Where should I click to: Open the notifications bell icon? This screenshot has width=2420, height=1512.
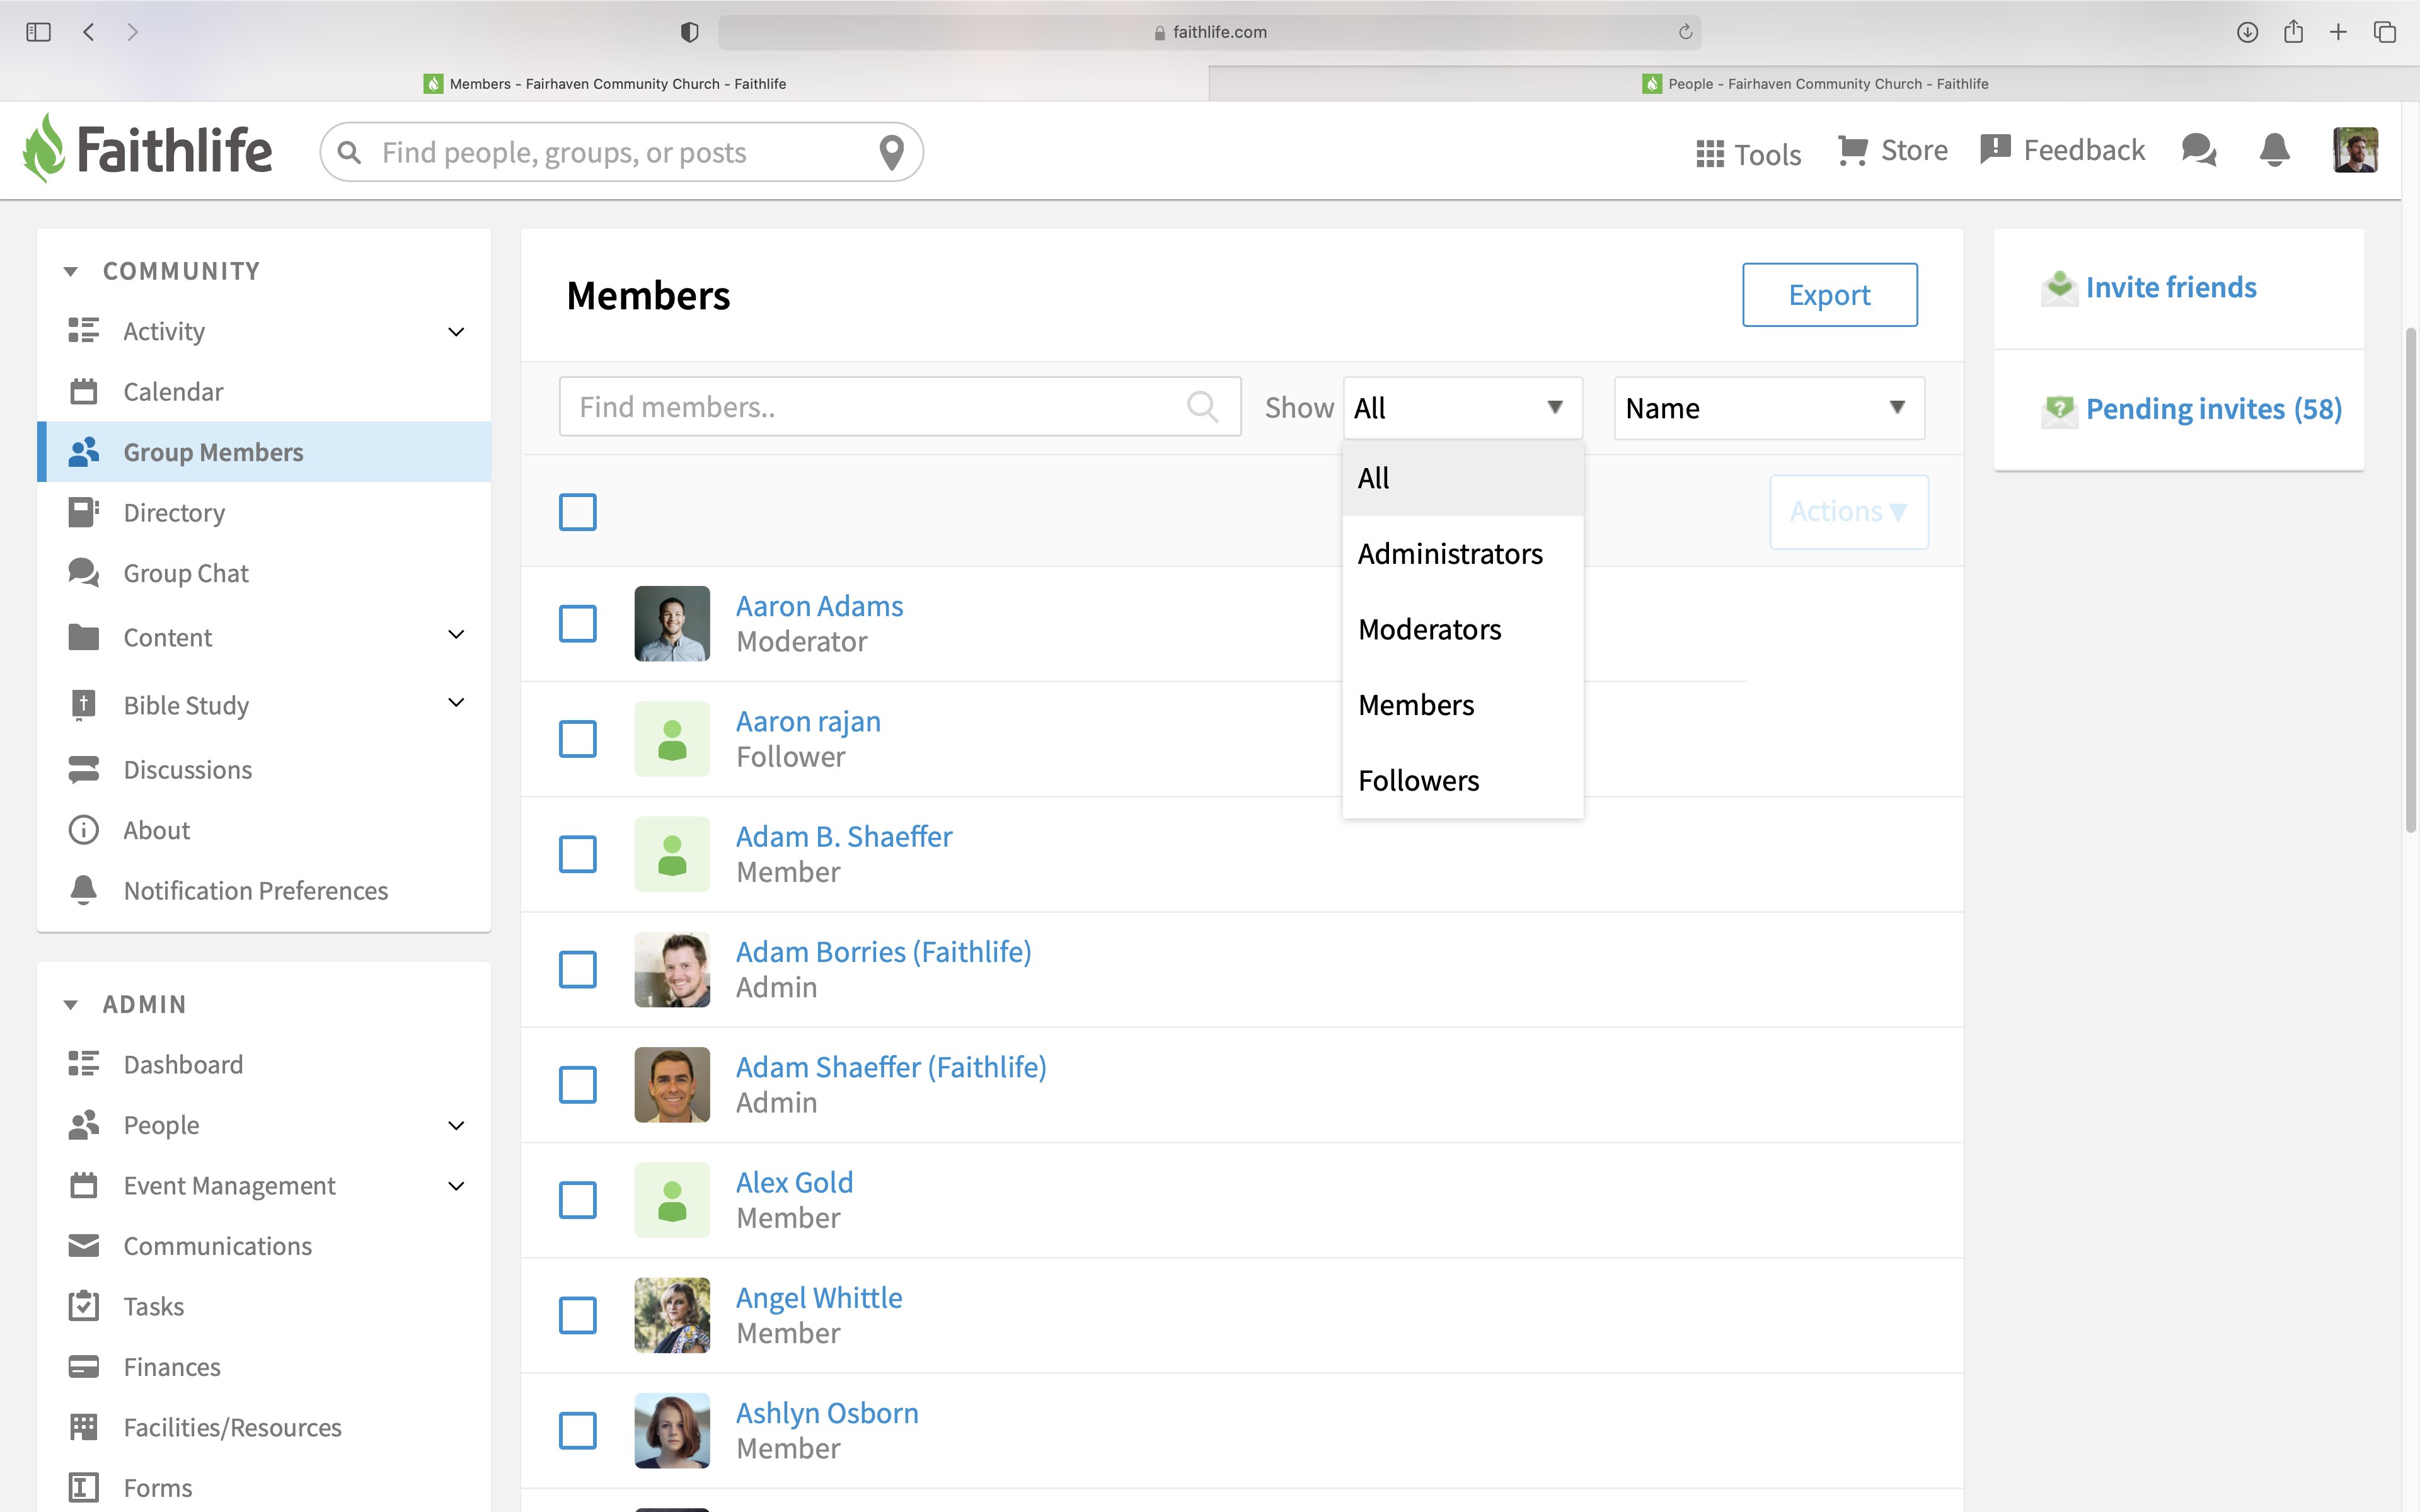pyautogui.click(x=2275, y=150)
